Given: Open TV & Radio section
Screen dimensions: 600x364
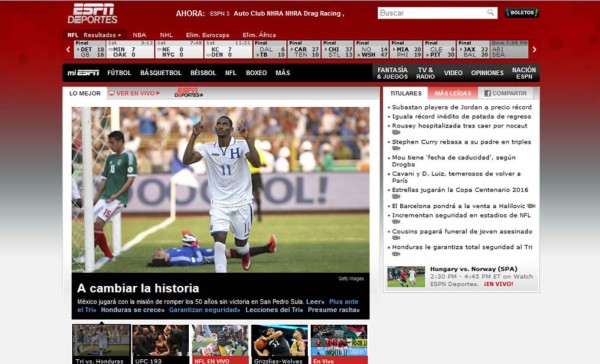Looking at the screenshot, I should (426, 73).
